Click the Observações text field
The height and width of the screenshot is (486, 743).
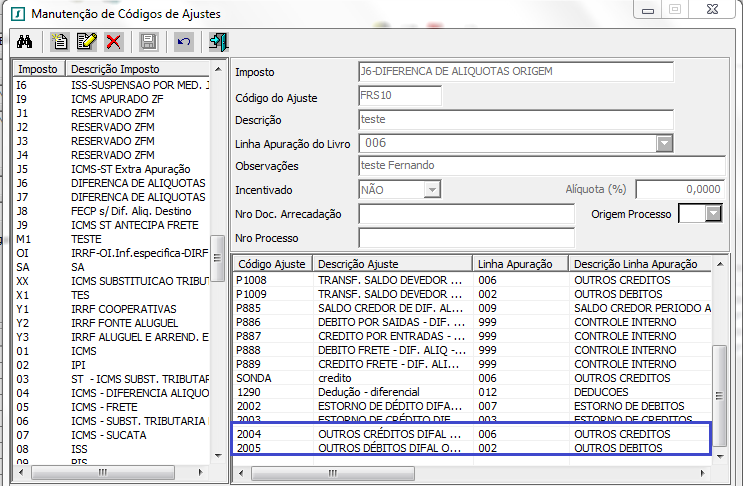point(540,166)
